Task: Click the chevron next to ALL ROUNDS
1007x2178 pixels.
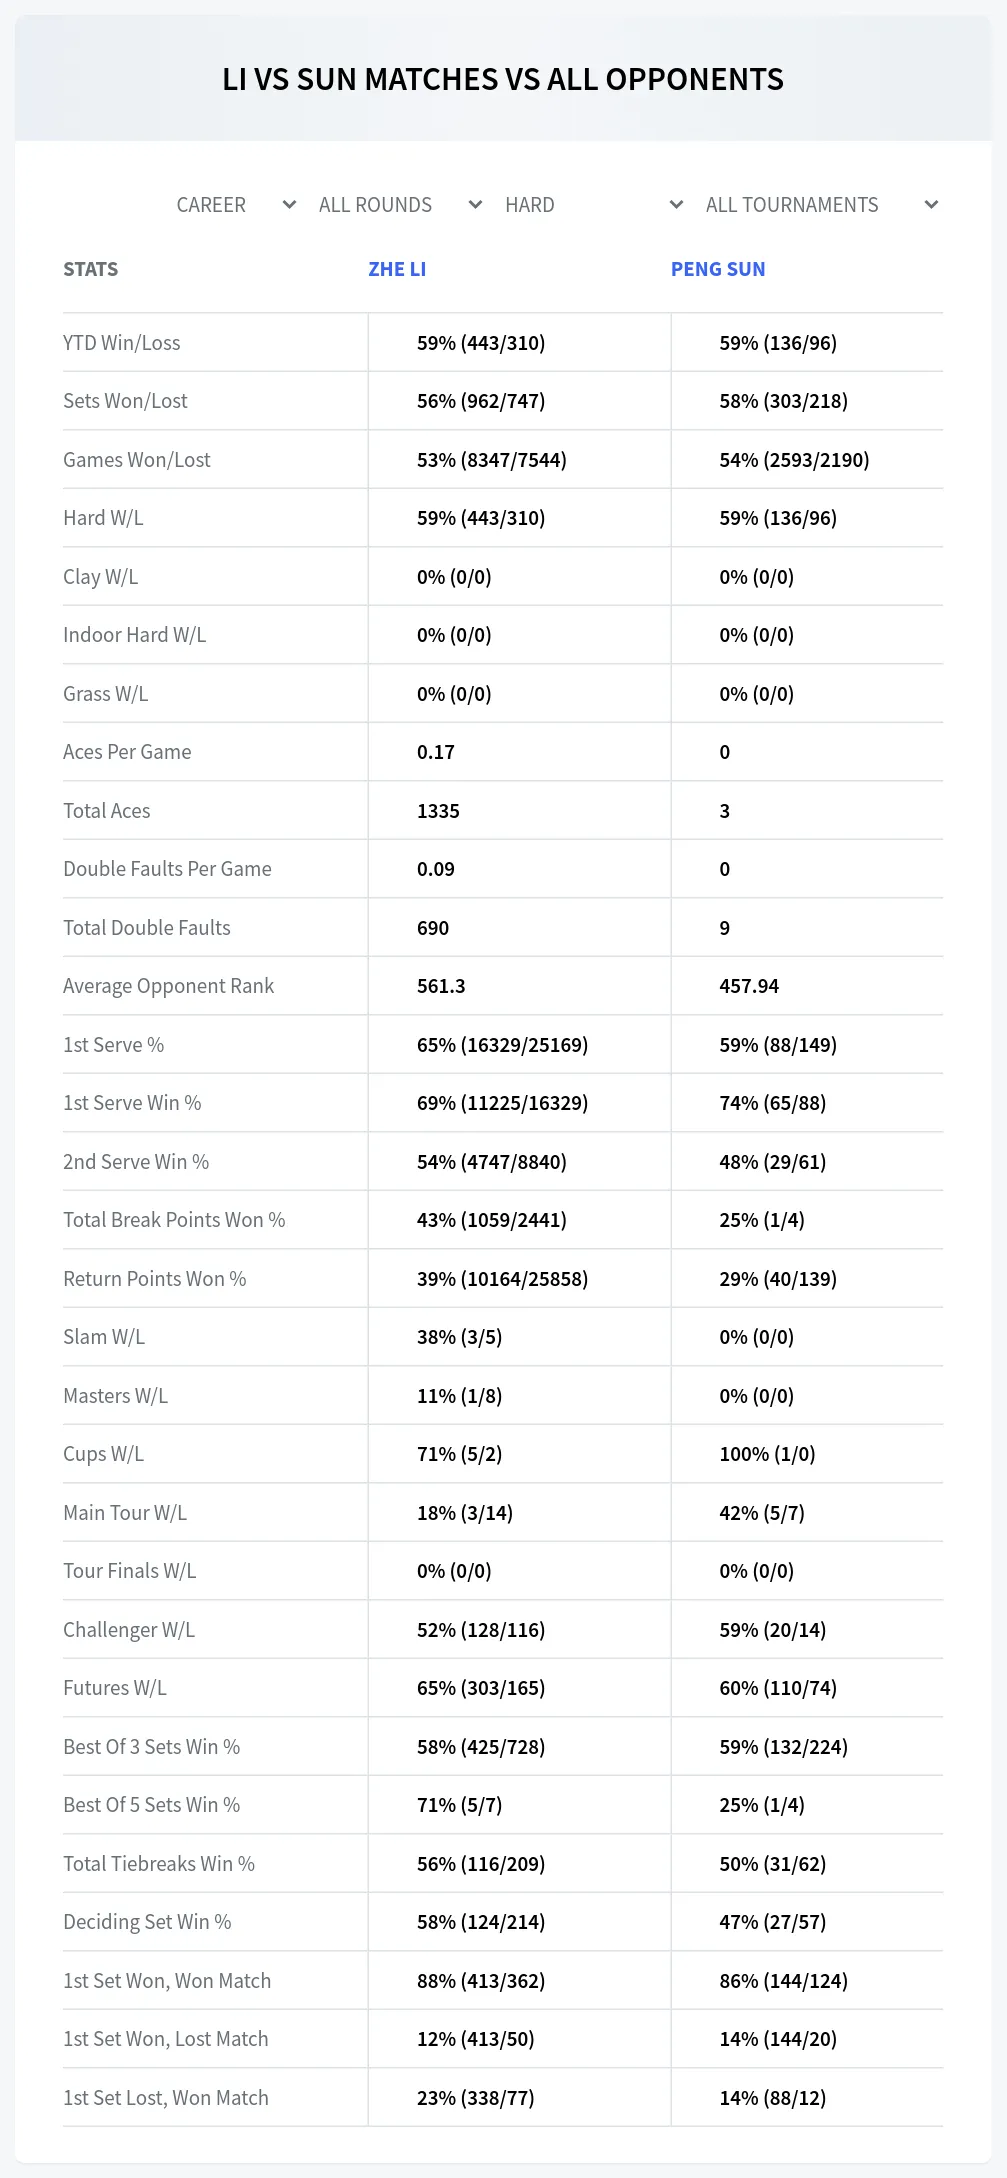Action: pos(475,205)
